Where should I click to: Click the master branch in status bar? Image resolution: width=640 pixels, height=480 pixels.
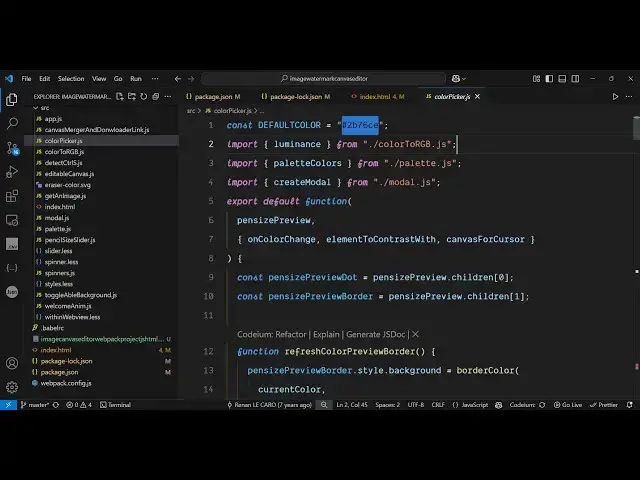coord(36,405)
